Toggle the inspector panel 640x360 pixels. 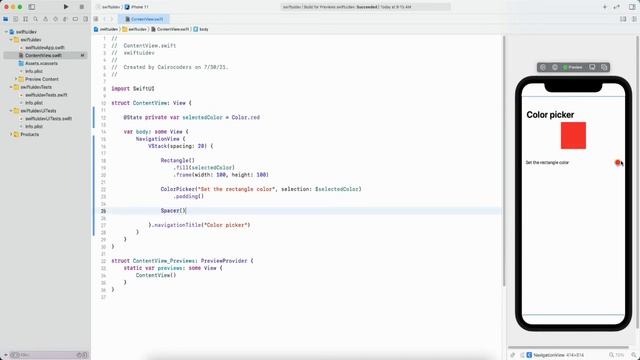point(632,7)
